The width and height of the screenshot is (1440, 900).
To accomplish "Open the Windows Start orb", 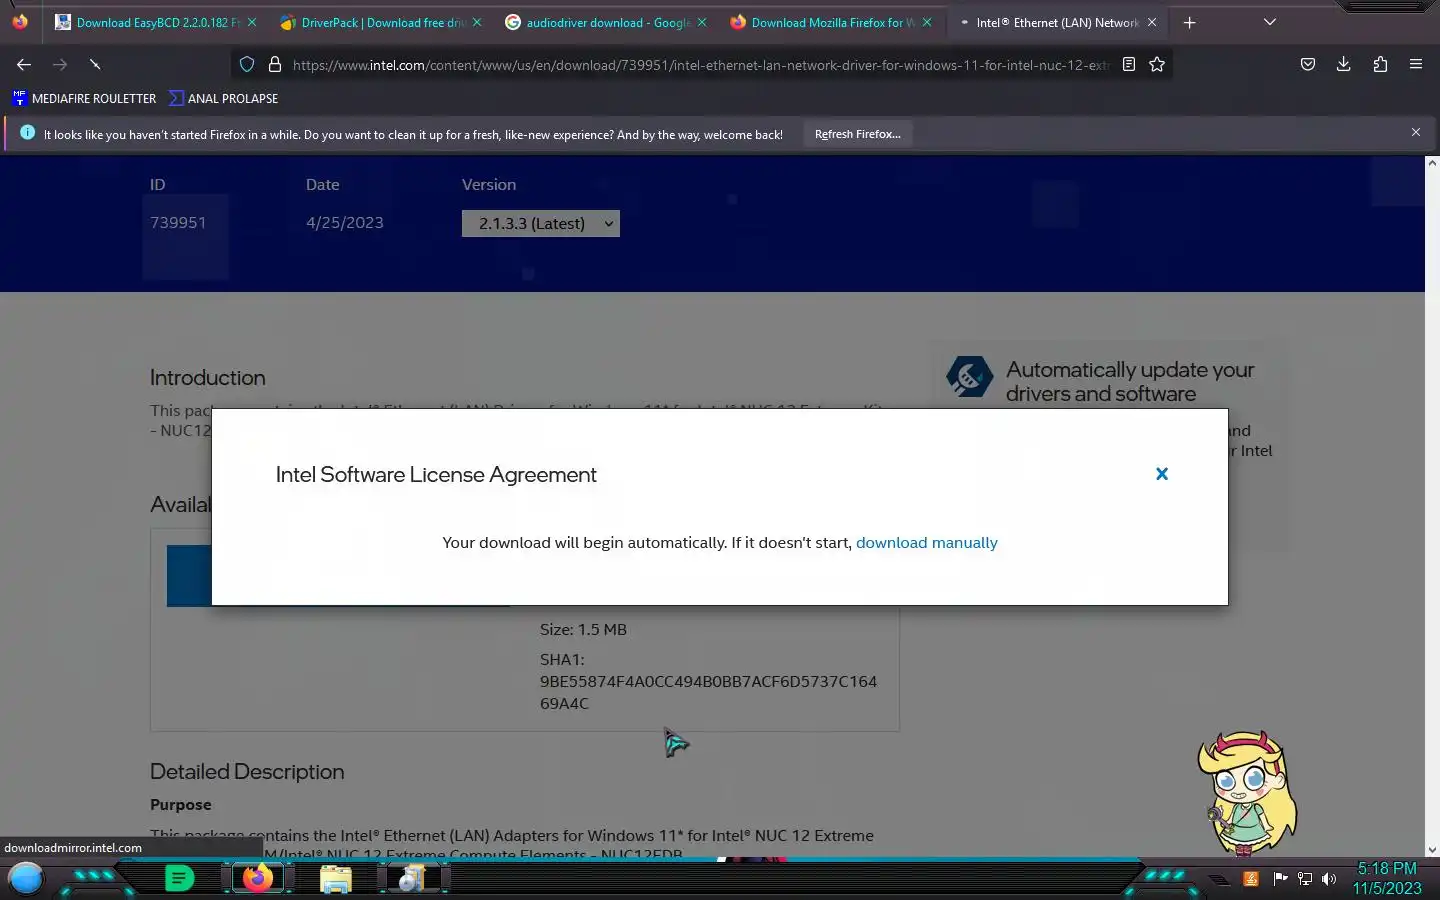I will coord(26,878).
